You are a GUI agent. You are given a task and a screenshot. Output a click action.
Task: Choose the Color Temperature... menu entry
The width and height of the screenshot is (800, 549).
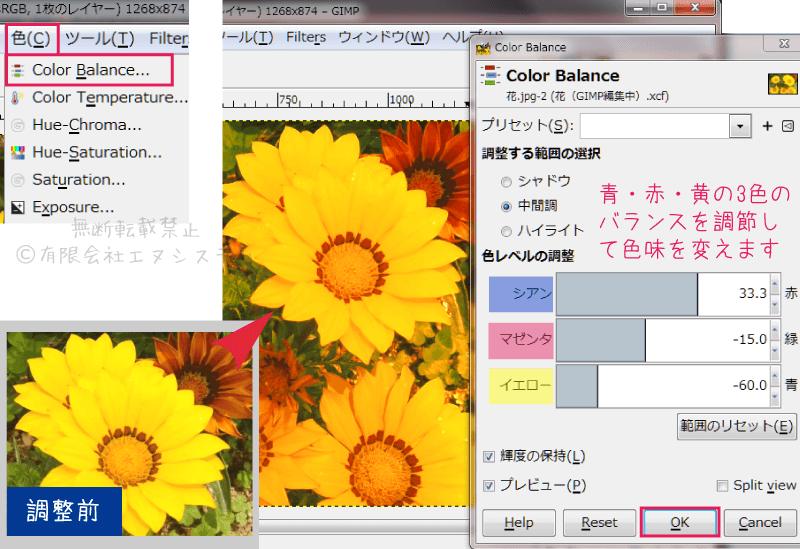(x=98, y=97)
